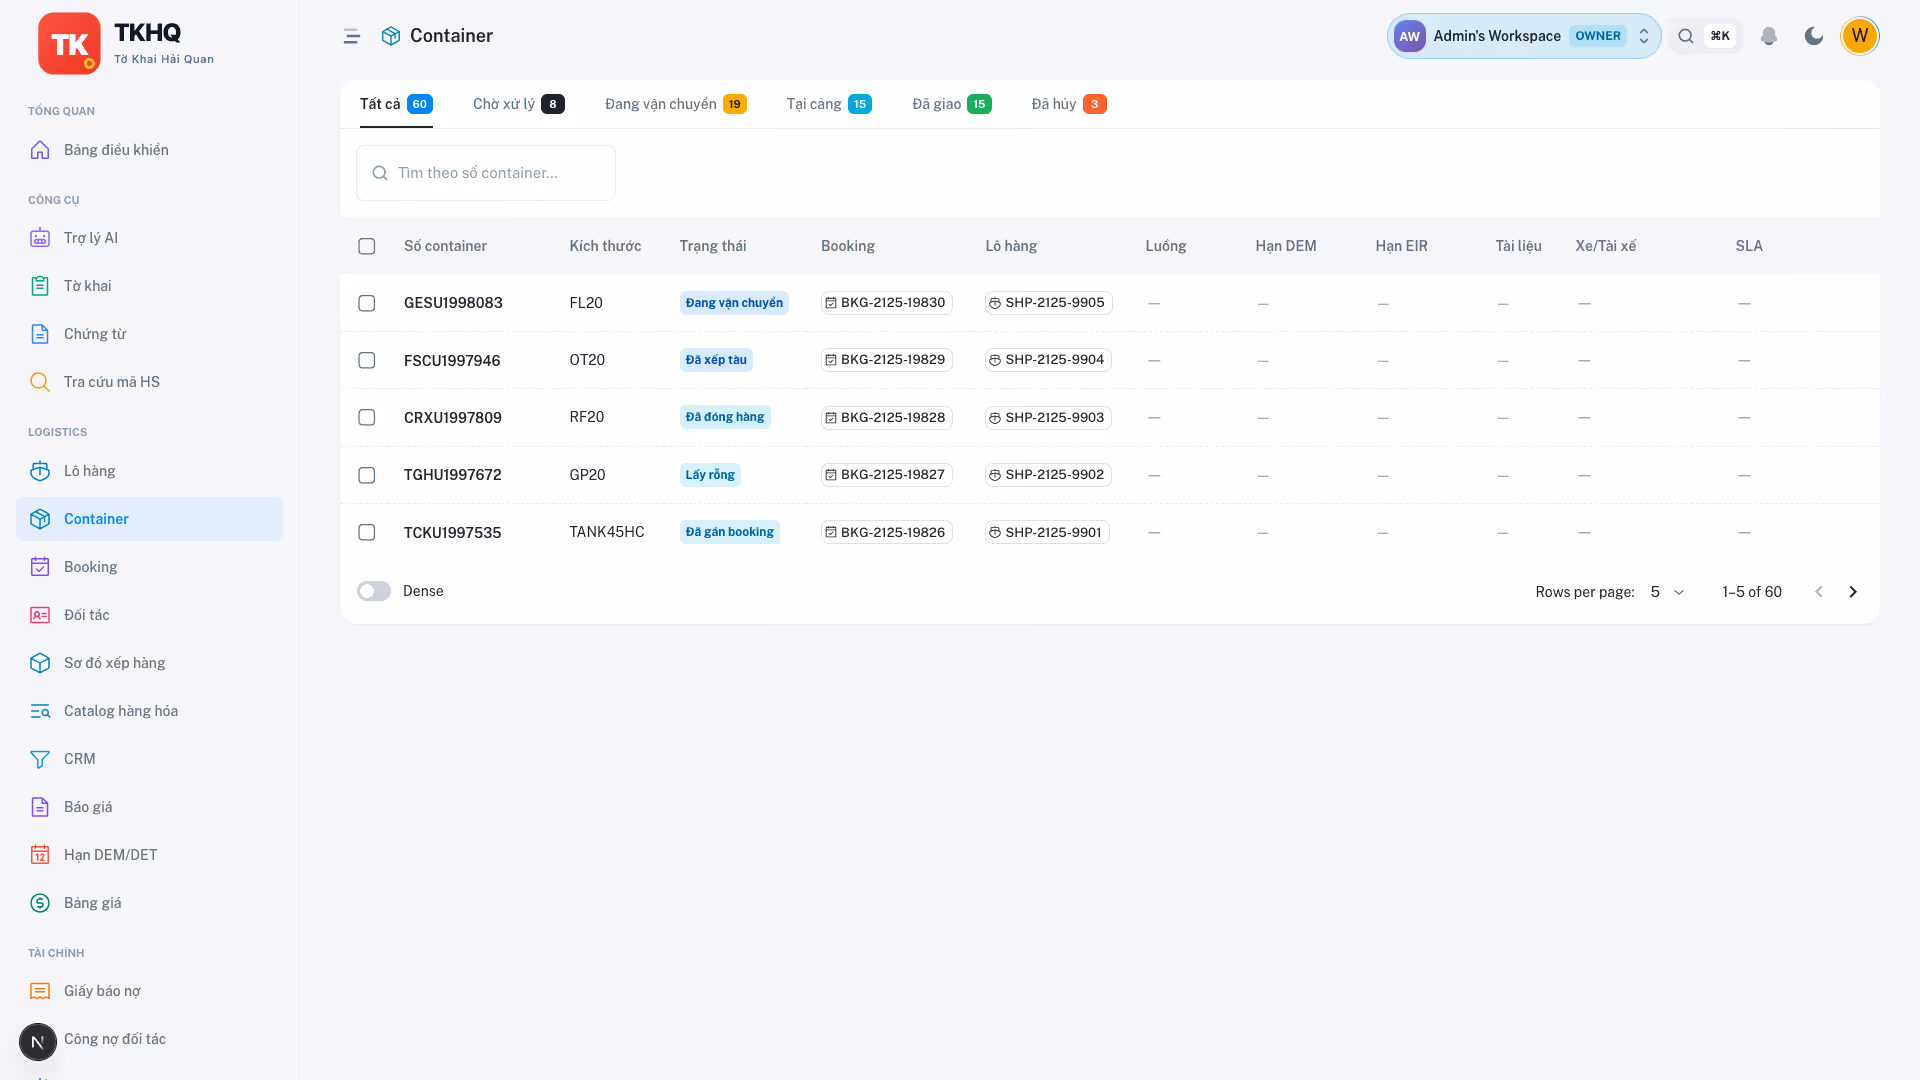Expand the Admin's Workspace switcher

(1524, 36)
